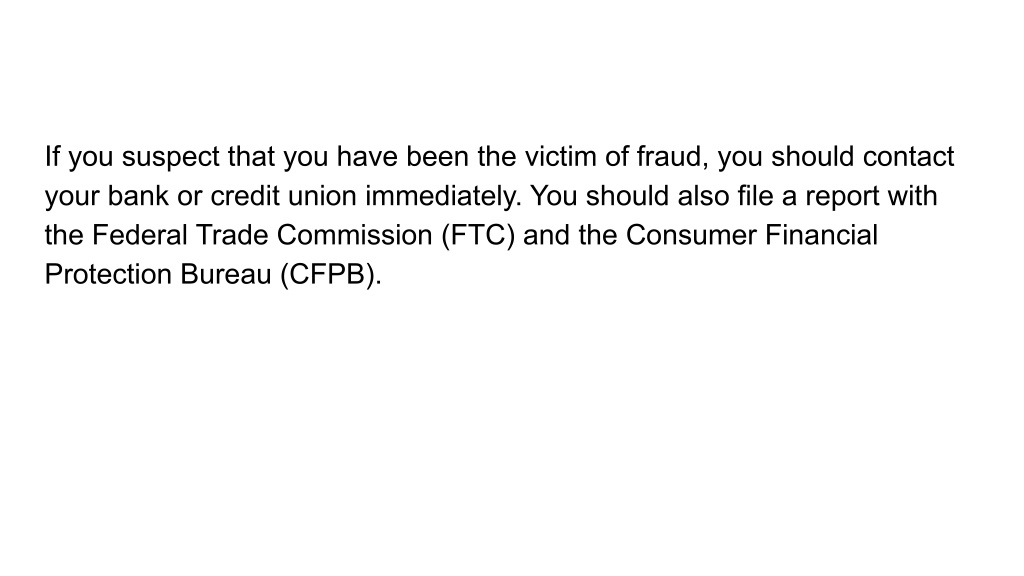Click the word "suspect" in the text
This screenshot has height=576, width=1024.
[x=170, y=158]
